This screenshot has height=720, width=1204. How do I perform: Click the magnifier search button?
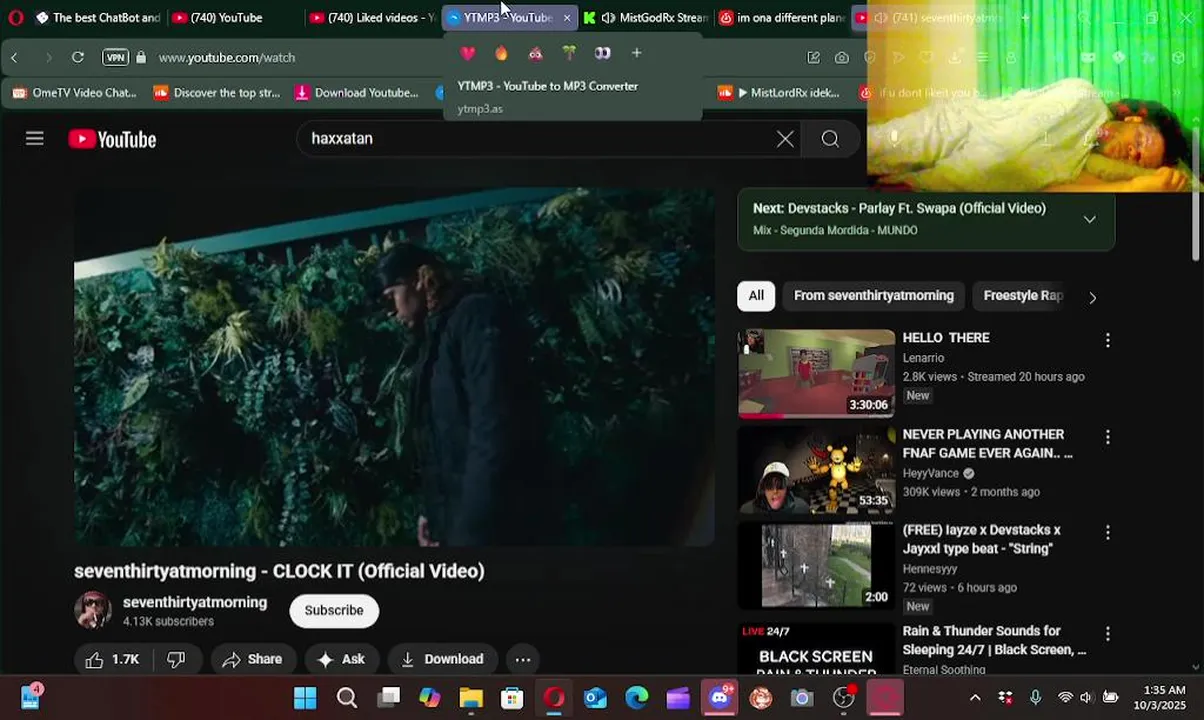pyautogui.click(x=830, y=139)
